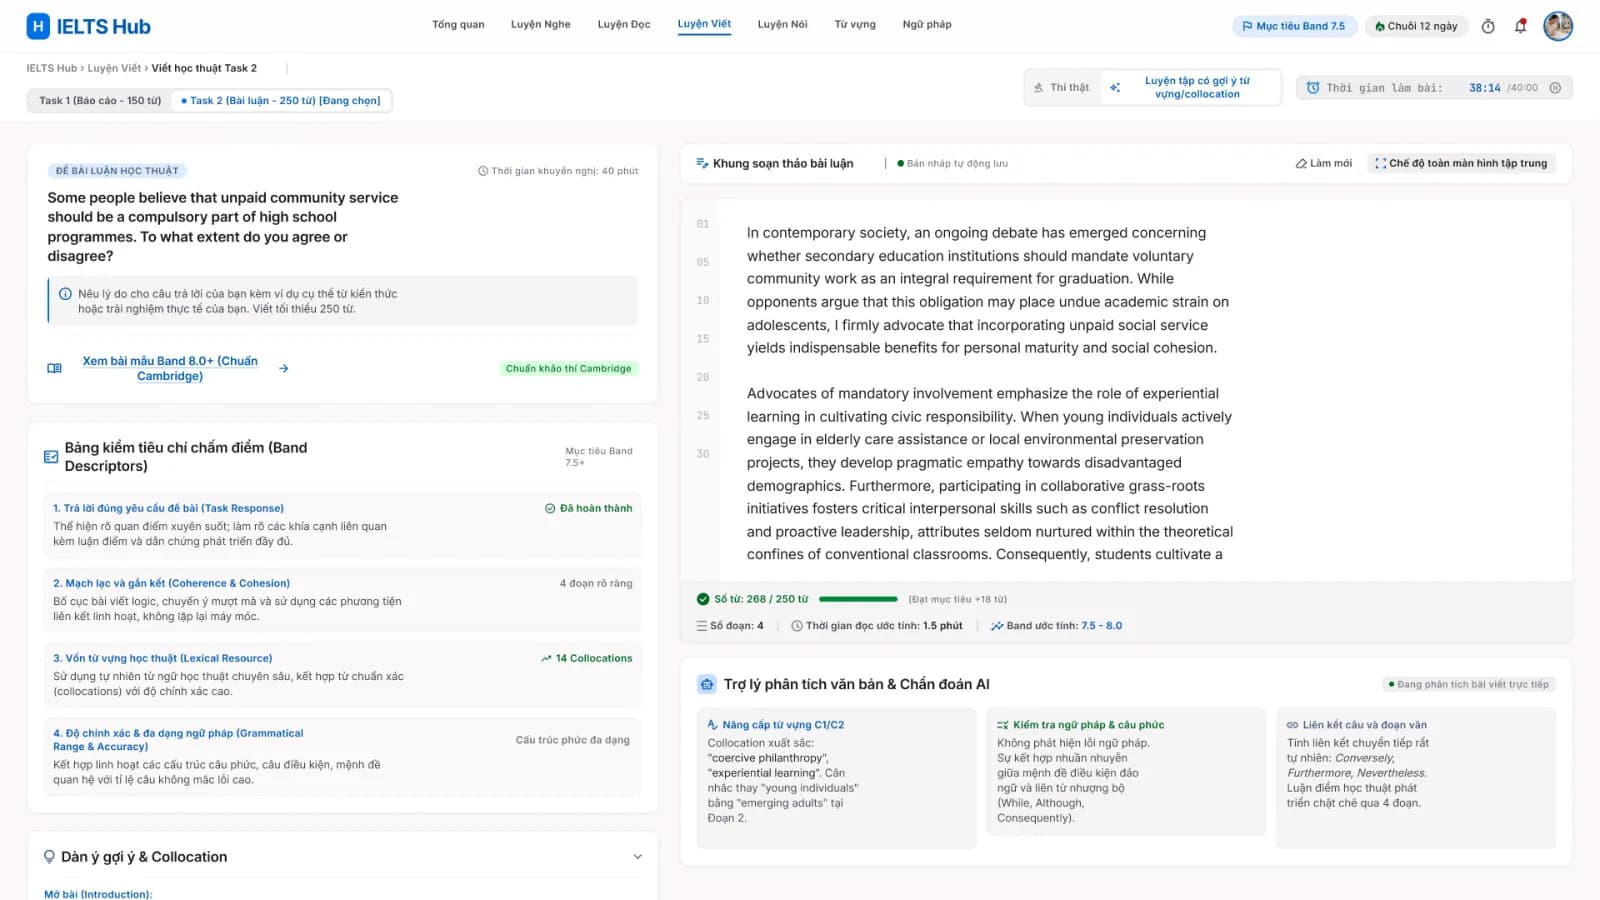The image size is (1600, 900).
Task: Click the trend icon beside Band ước tính
Action: tap(997, 626)
